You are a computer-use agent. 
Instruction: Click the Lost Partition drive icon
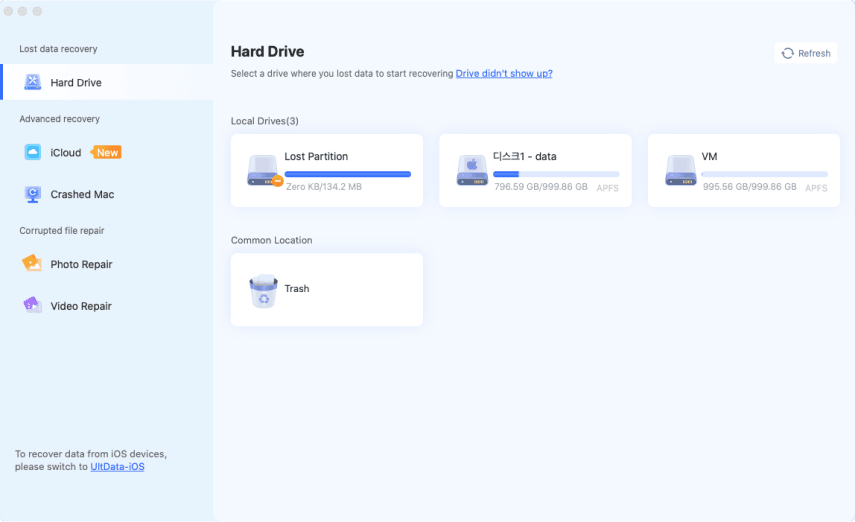pos(264,171)
